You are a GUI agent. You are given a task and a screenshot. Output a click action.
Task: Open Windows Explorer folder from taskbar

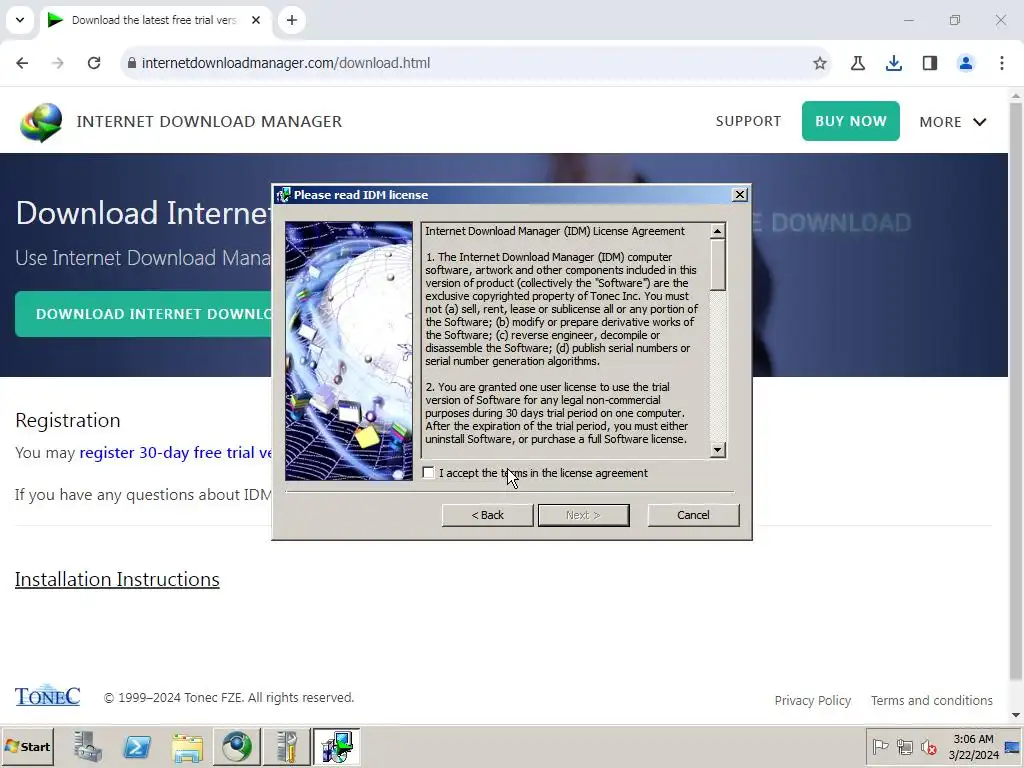pyautogui.click(x=187, y=746)
